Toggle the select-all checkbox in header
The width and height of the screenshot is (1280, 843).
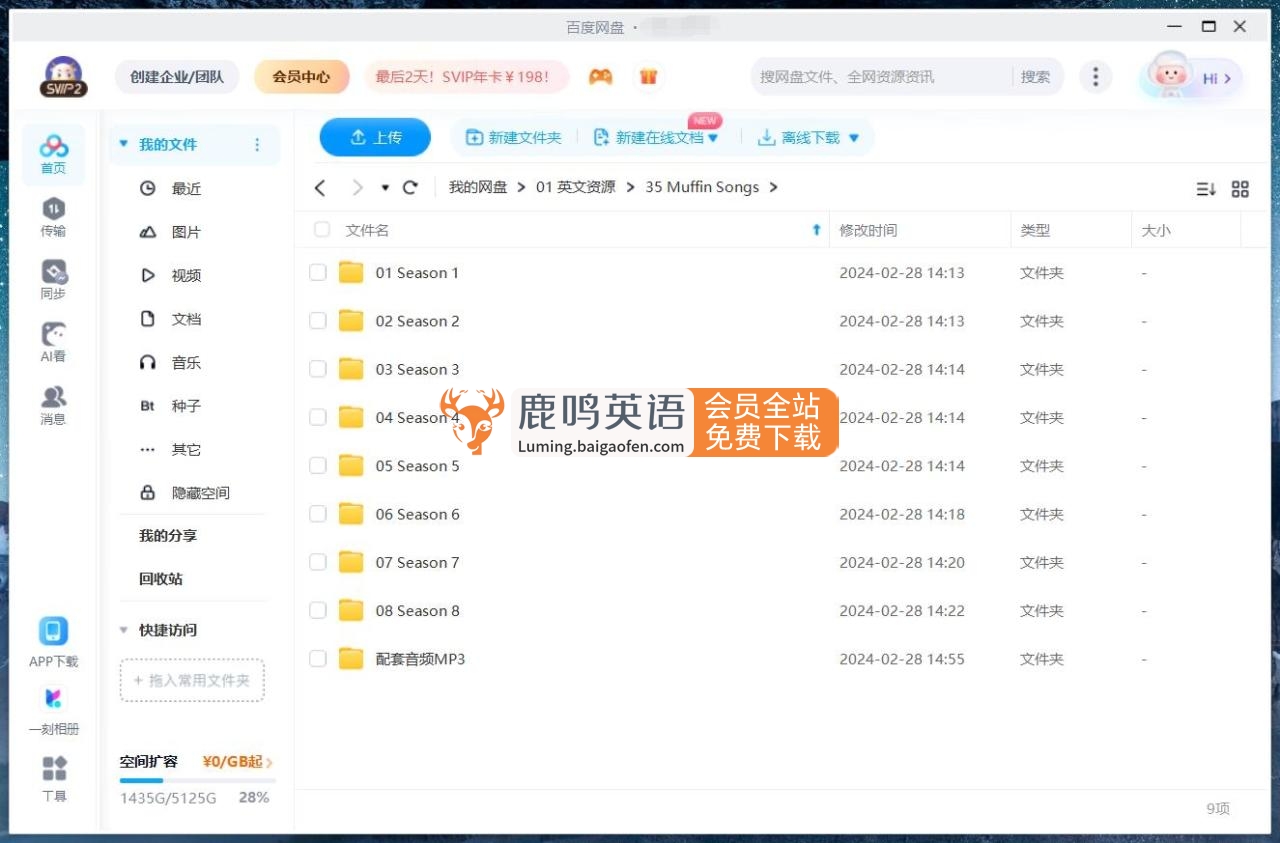[x=322, y=230]
